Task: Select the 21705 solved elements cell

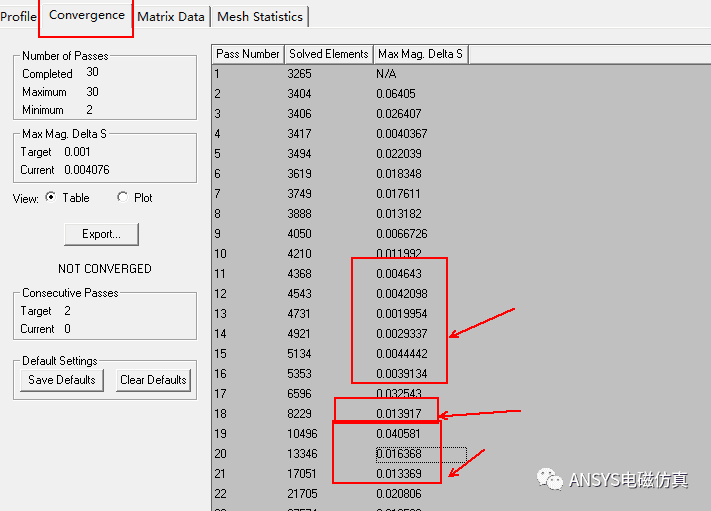Action: pyautogui.click(x=302, y=494)
